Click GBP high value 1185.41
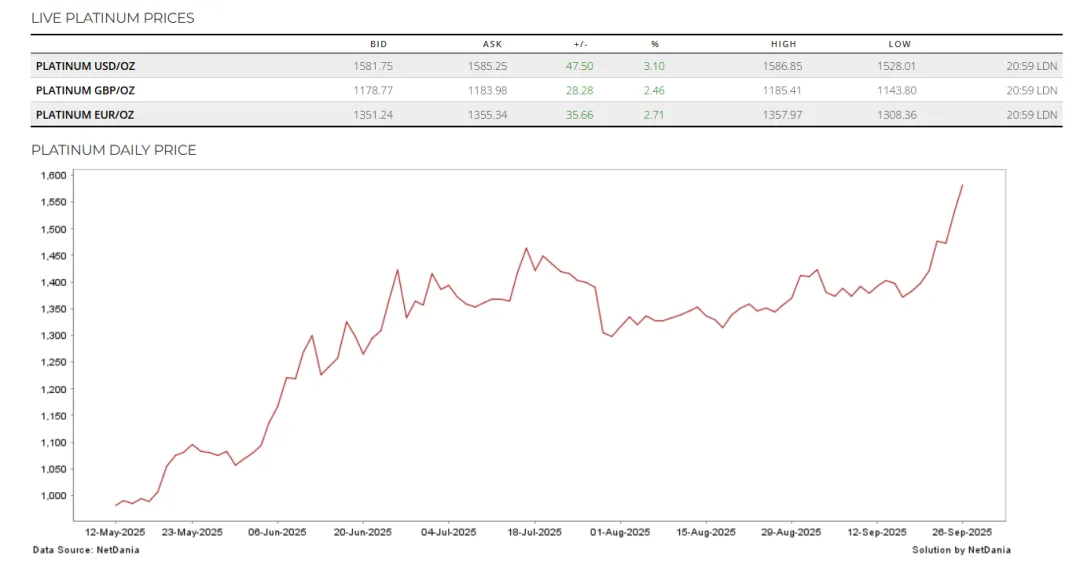1080x562 pixels. (x=782, y=90)
